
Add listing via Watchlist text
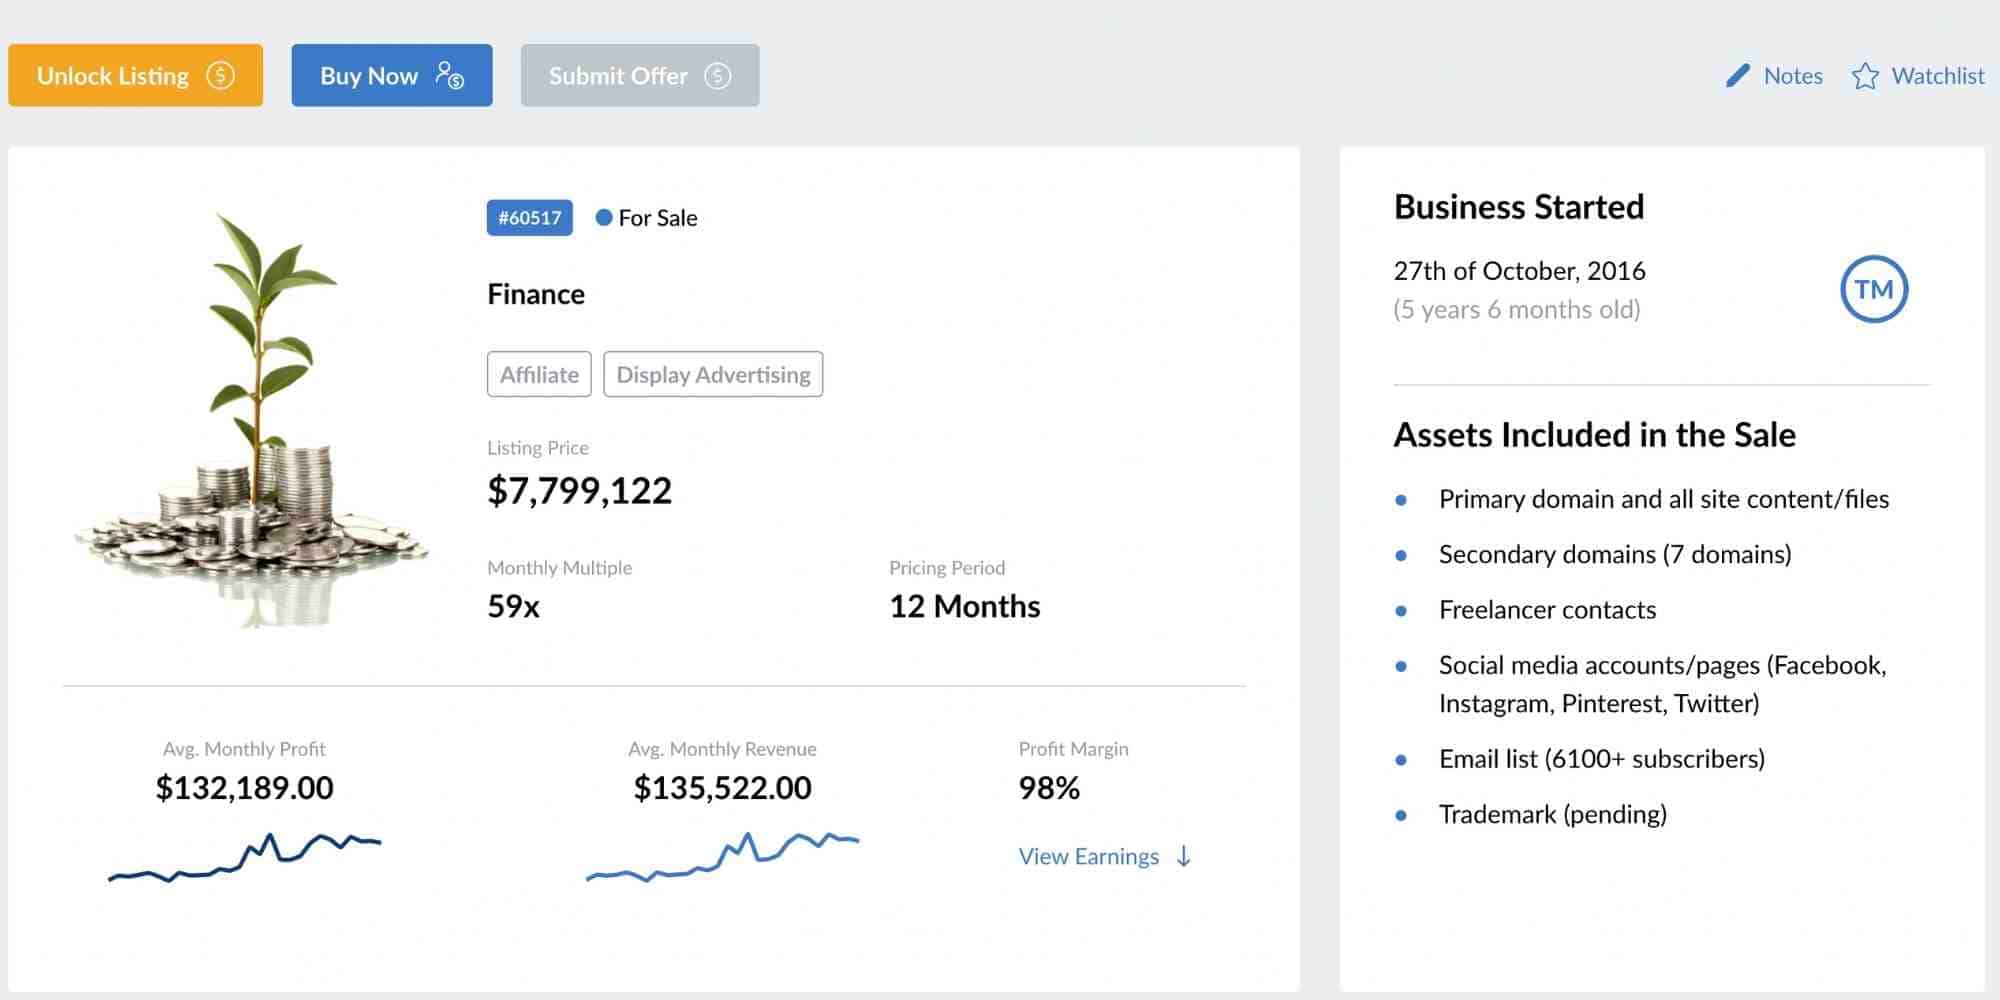click(x=1937, y=76)
